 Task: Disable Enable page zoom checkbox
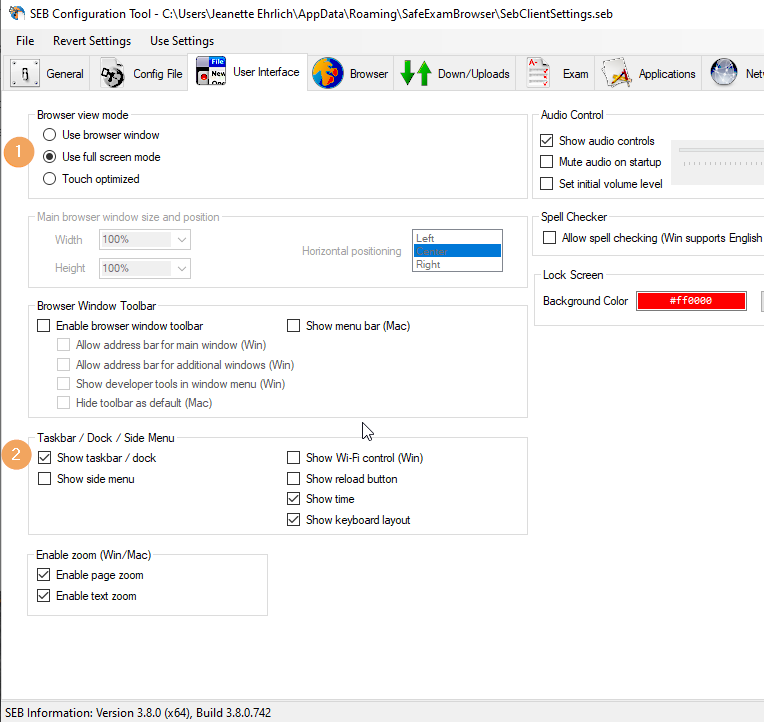(43, 575)
